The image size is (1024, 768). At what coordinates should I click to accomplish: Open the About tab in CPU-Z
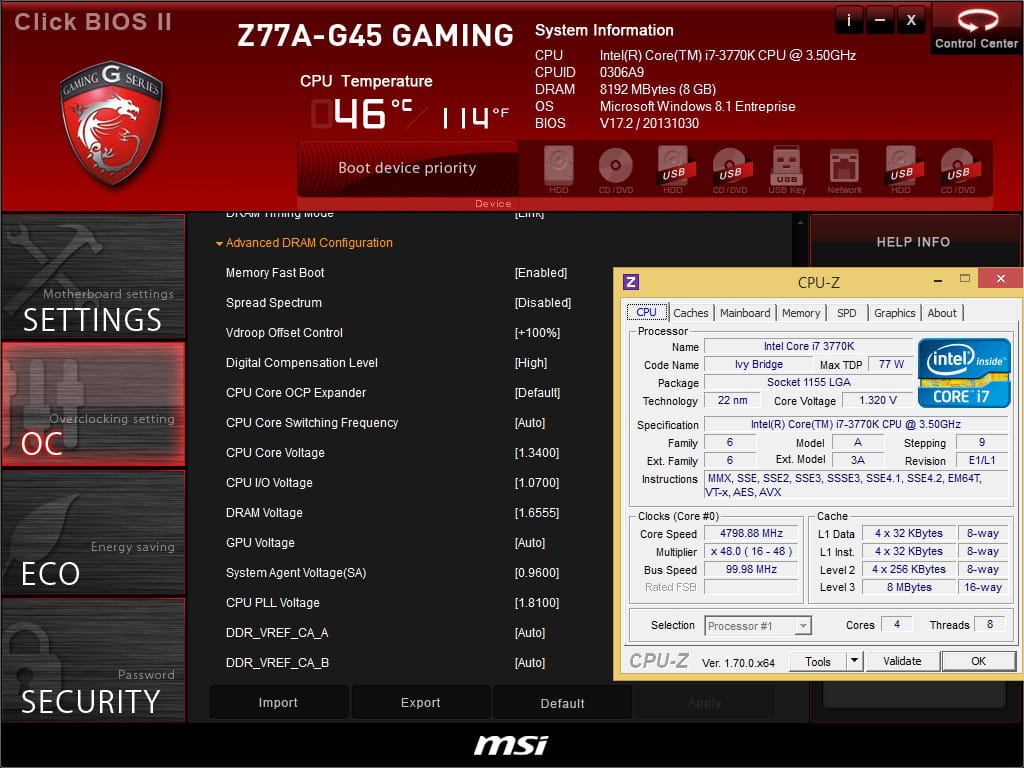point(942,313)
